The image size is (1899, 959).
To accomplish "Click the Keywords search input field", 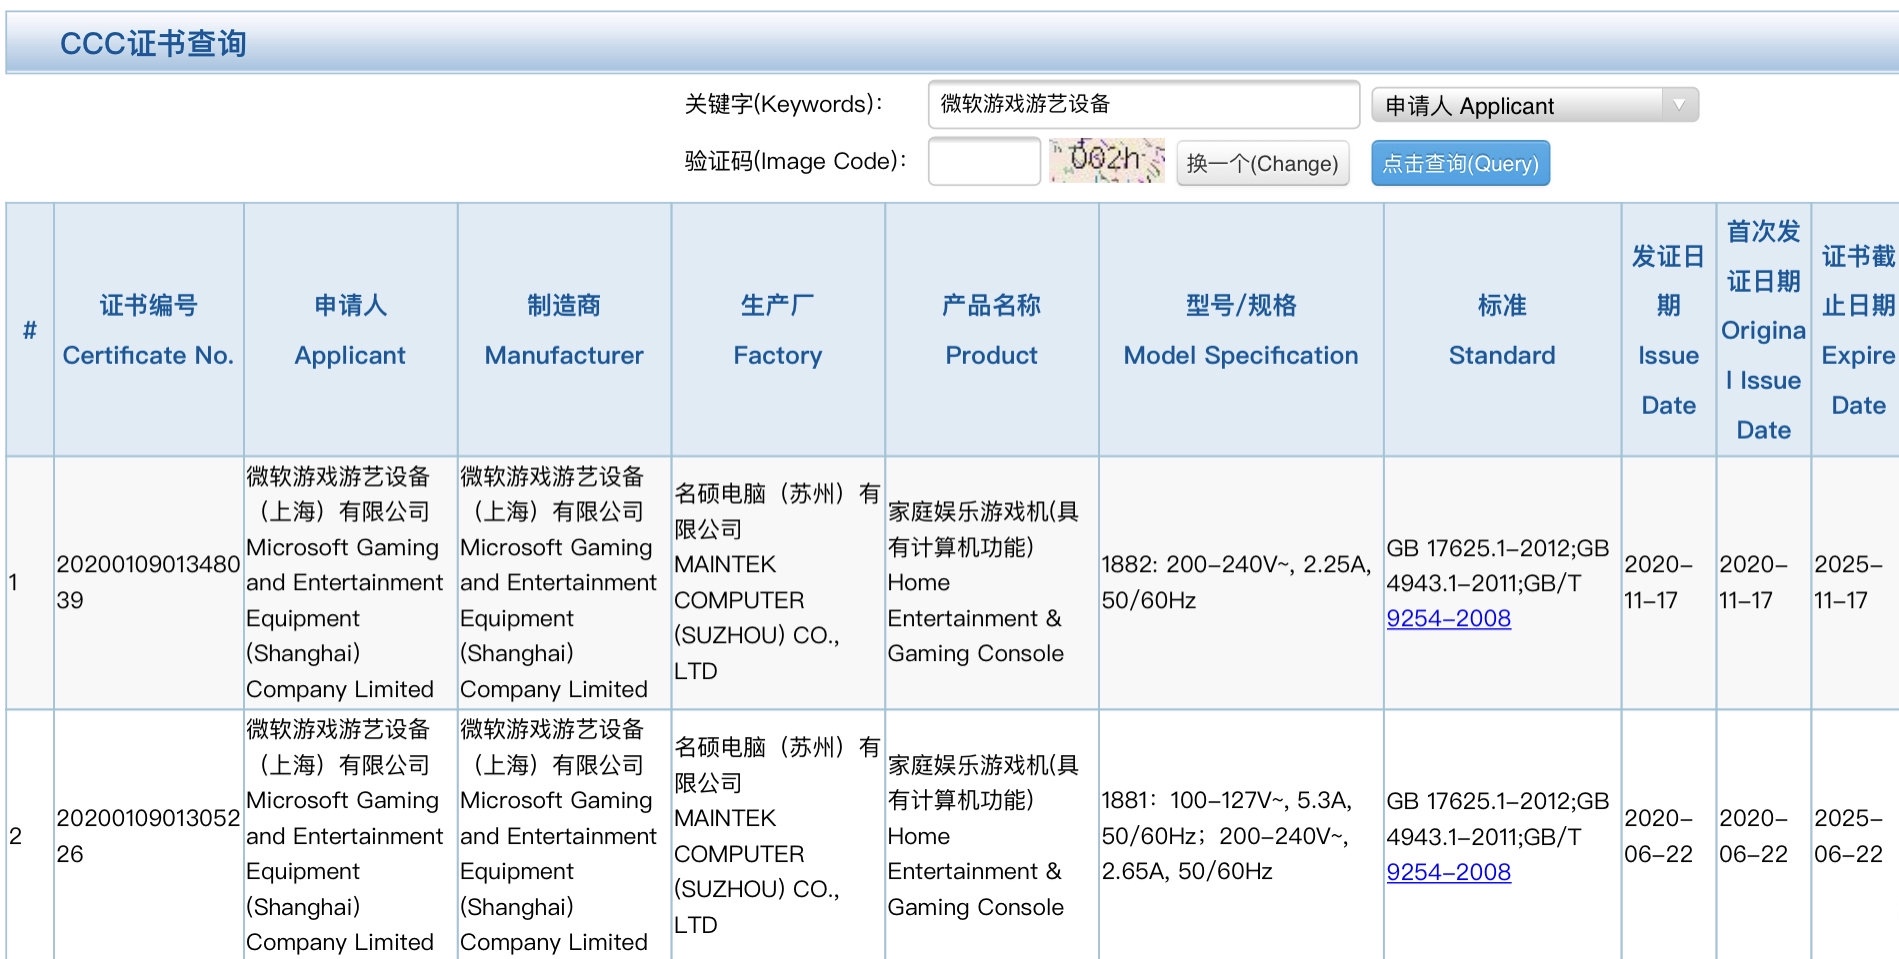I will tap(1143, 104).
